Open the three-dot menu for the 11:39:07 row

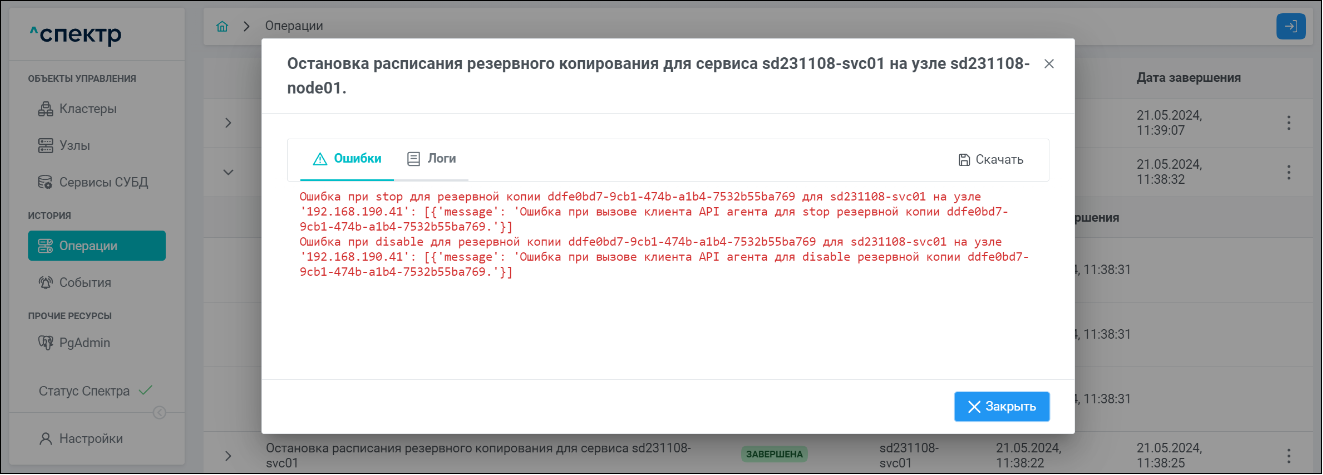pos(1289,123)
